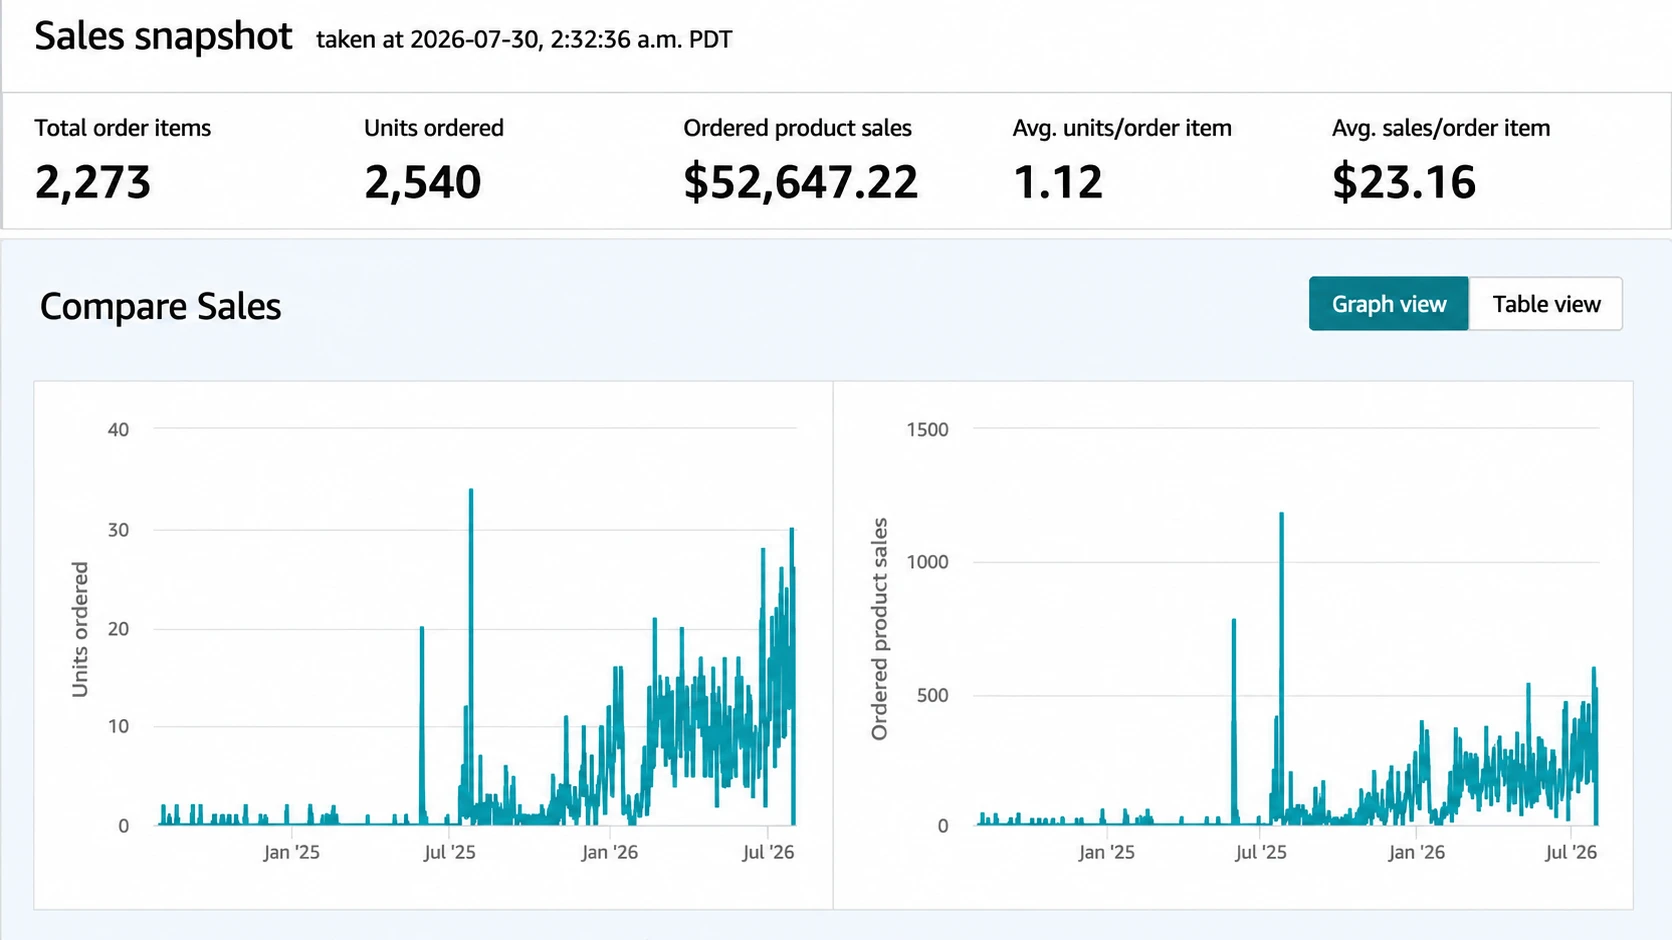Image resolution: width=1672 pixels, height=940 pixels.
Task: Click the Units ordered value 2,540
Action: pyautogui.click(x=422, y=182)
